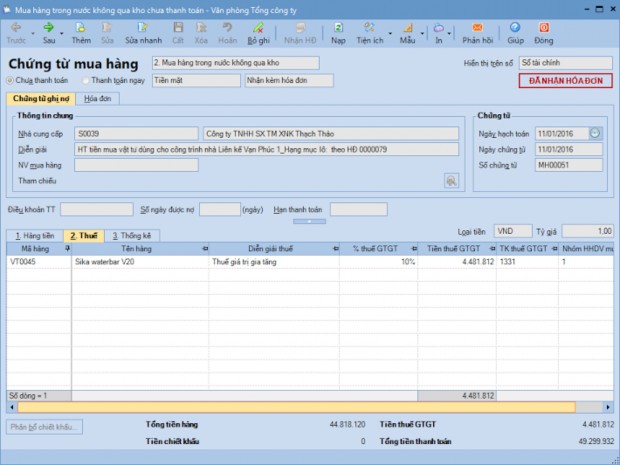Screen dimensions: 620x465
Task: Pin the Tiền thuế GTGT column
Action: [492, 249]
